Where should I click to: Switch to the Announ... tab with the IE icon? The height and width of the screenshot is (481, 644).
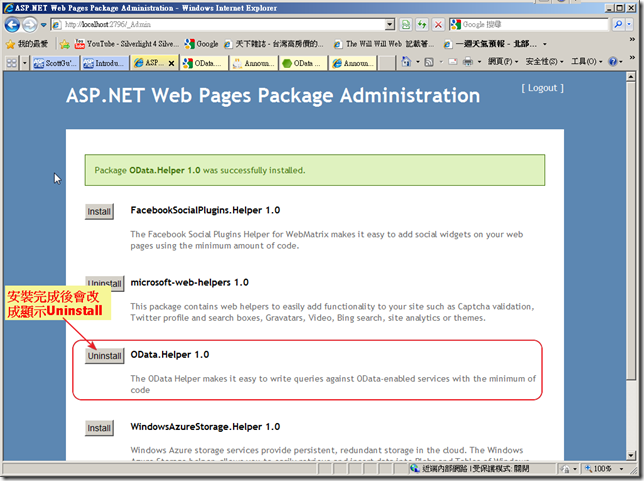[353, 63]
